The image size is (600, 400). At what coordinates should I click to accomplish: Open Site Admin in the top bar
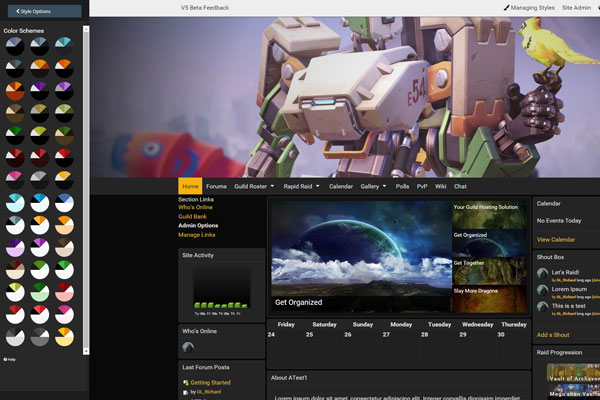576,7
